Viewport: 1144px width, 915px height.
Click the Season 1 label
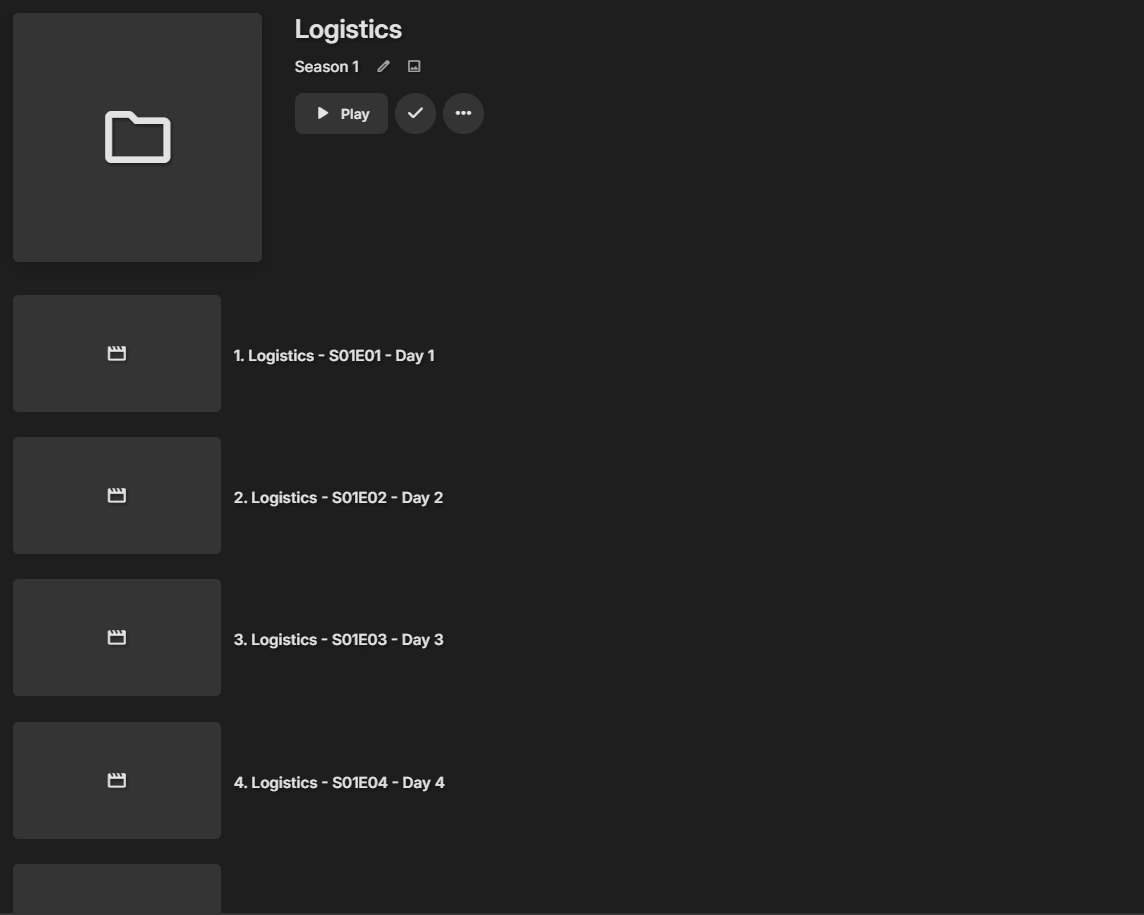tap(327, 66)
